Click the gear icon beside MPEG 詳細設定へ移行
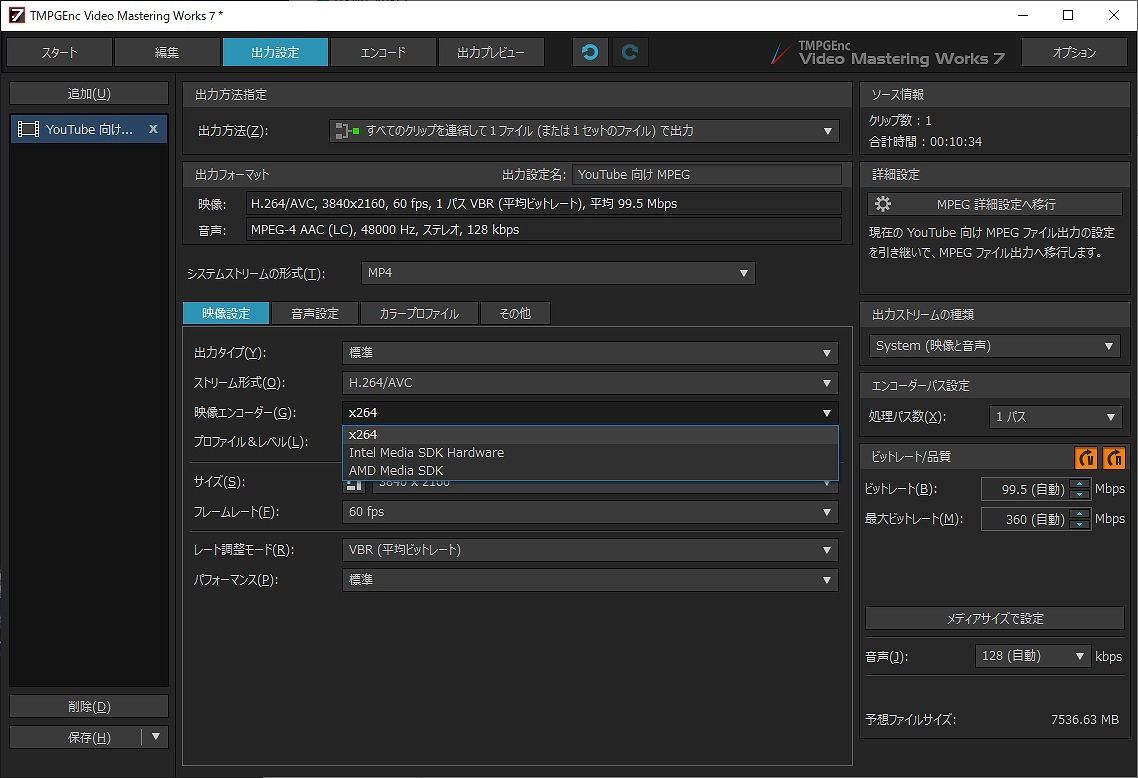Viewport: 1138px width, 778px height. tap(883, 204)
